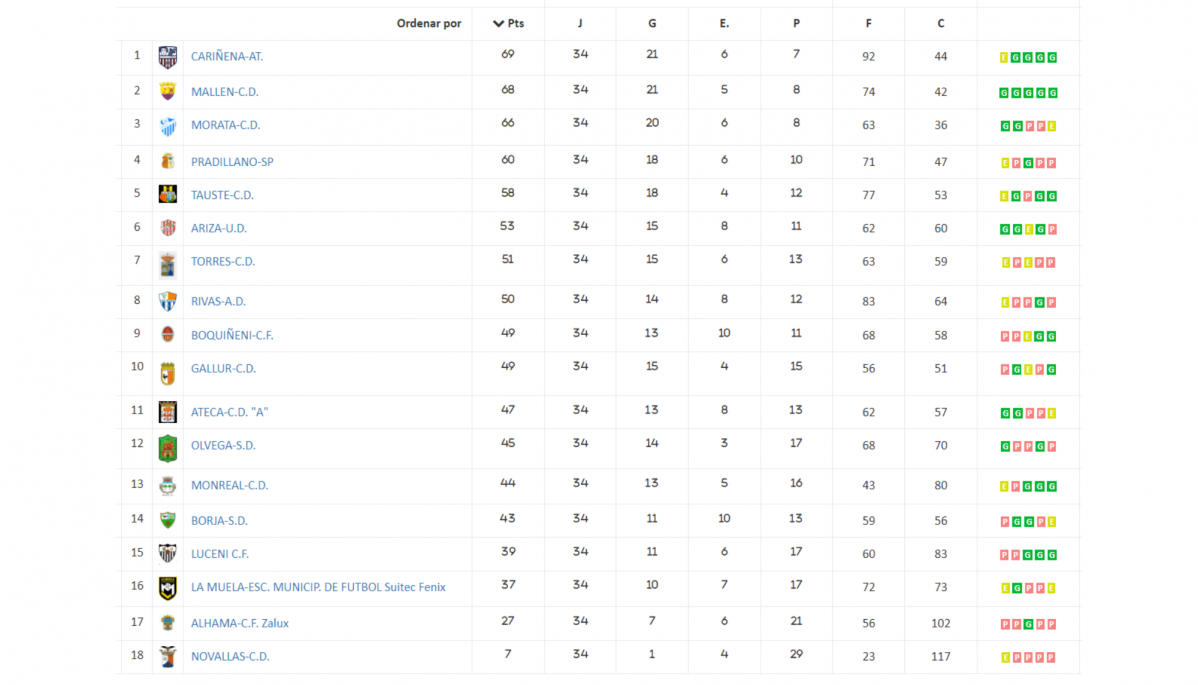Click the Cariñena-AT. team crest
The image size is (1198, 685).
pos(167,57)
